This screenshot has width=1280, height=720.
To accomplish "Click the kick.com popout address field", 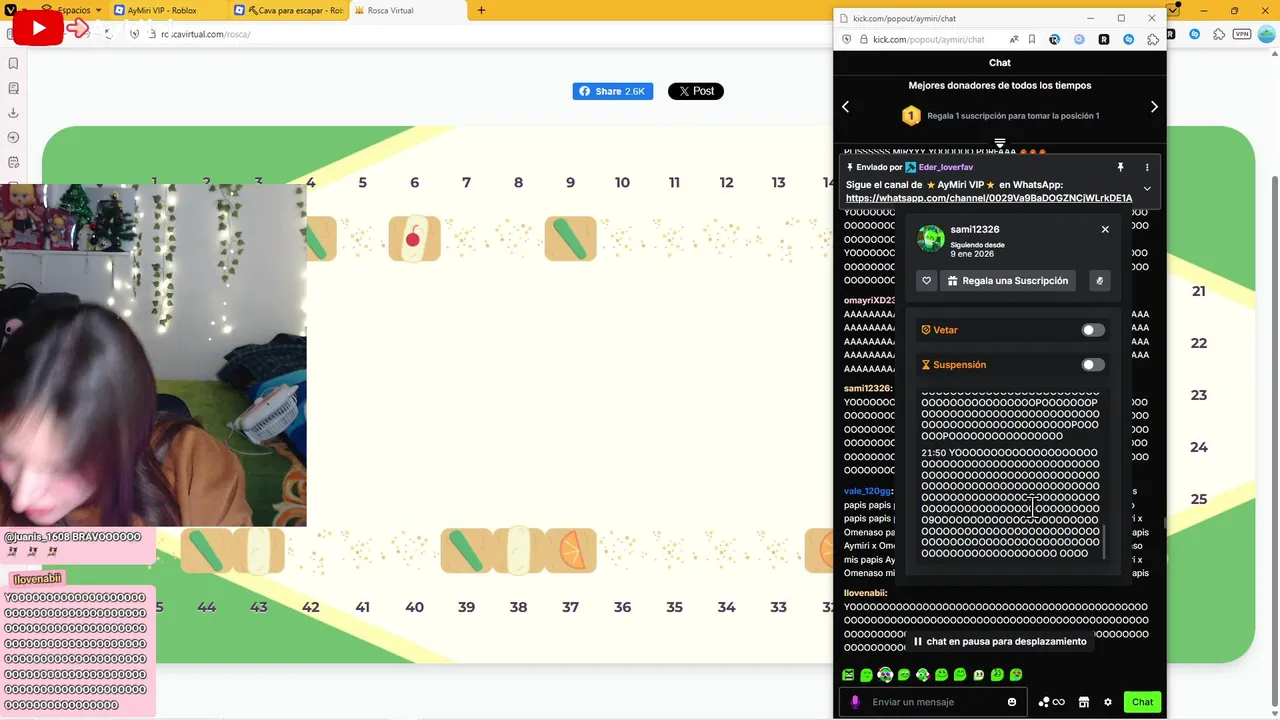I will [928, 40].
